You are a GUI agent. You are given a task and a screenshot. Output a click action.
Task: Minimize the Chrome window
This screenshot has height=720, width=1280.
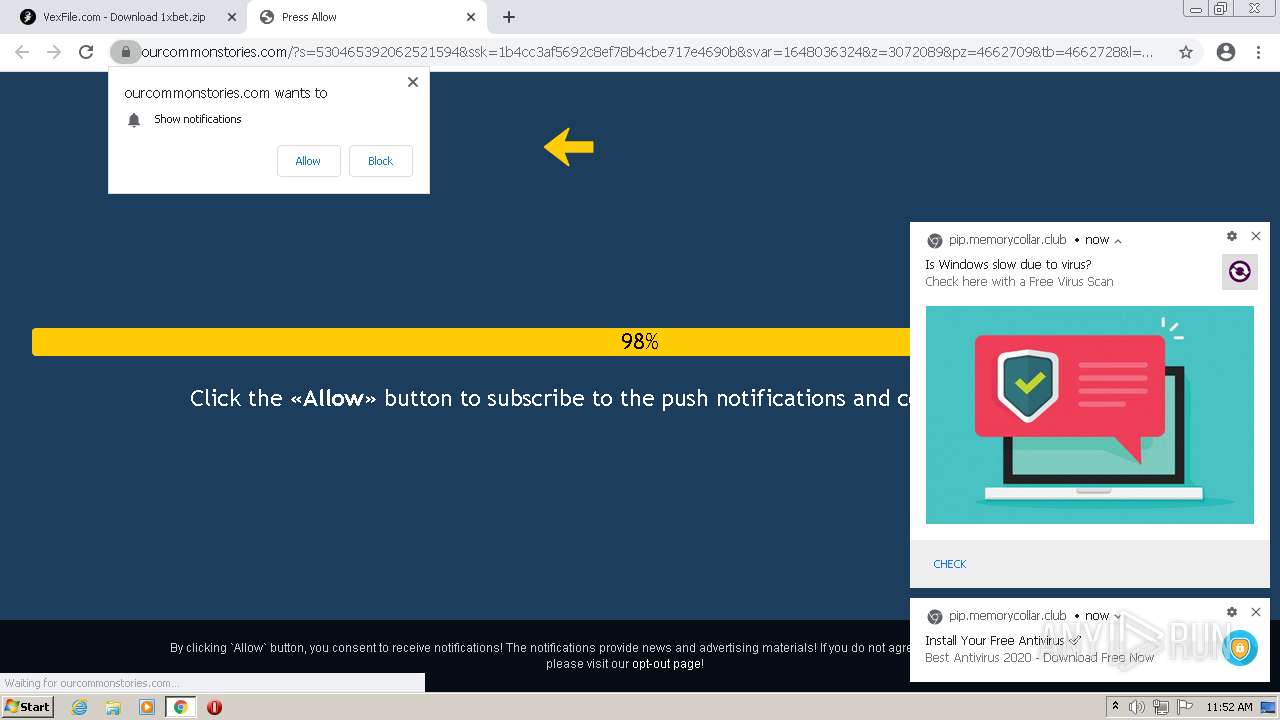1195,9
